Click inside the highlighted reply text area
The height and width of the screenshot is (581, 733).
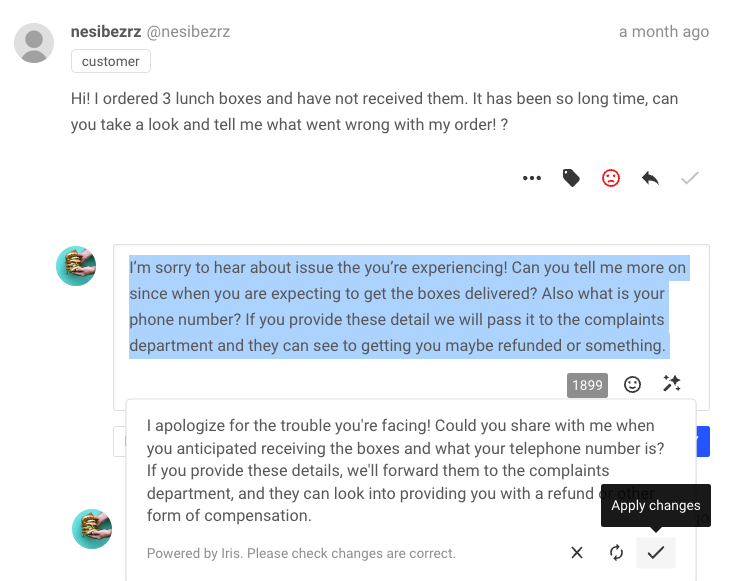[400, 307]
